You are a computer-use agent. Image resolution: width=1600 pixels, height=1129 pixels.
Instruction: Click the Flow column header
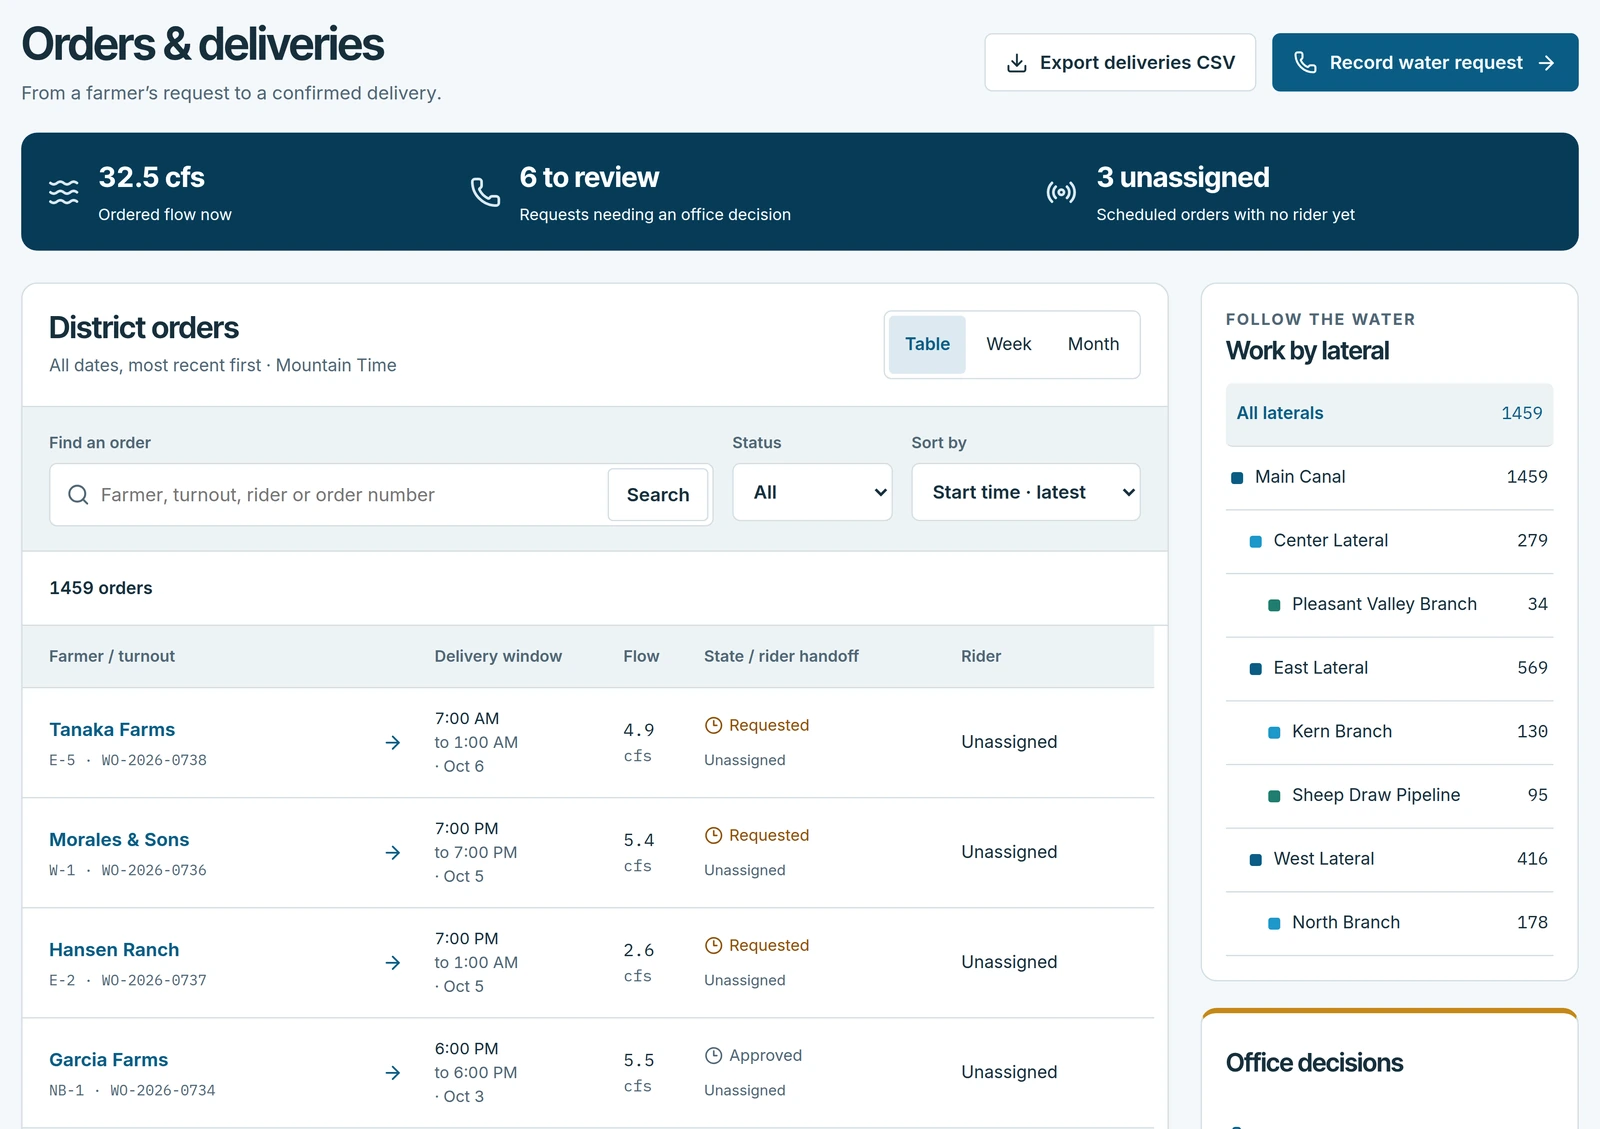coord(641,656)
